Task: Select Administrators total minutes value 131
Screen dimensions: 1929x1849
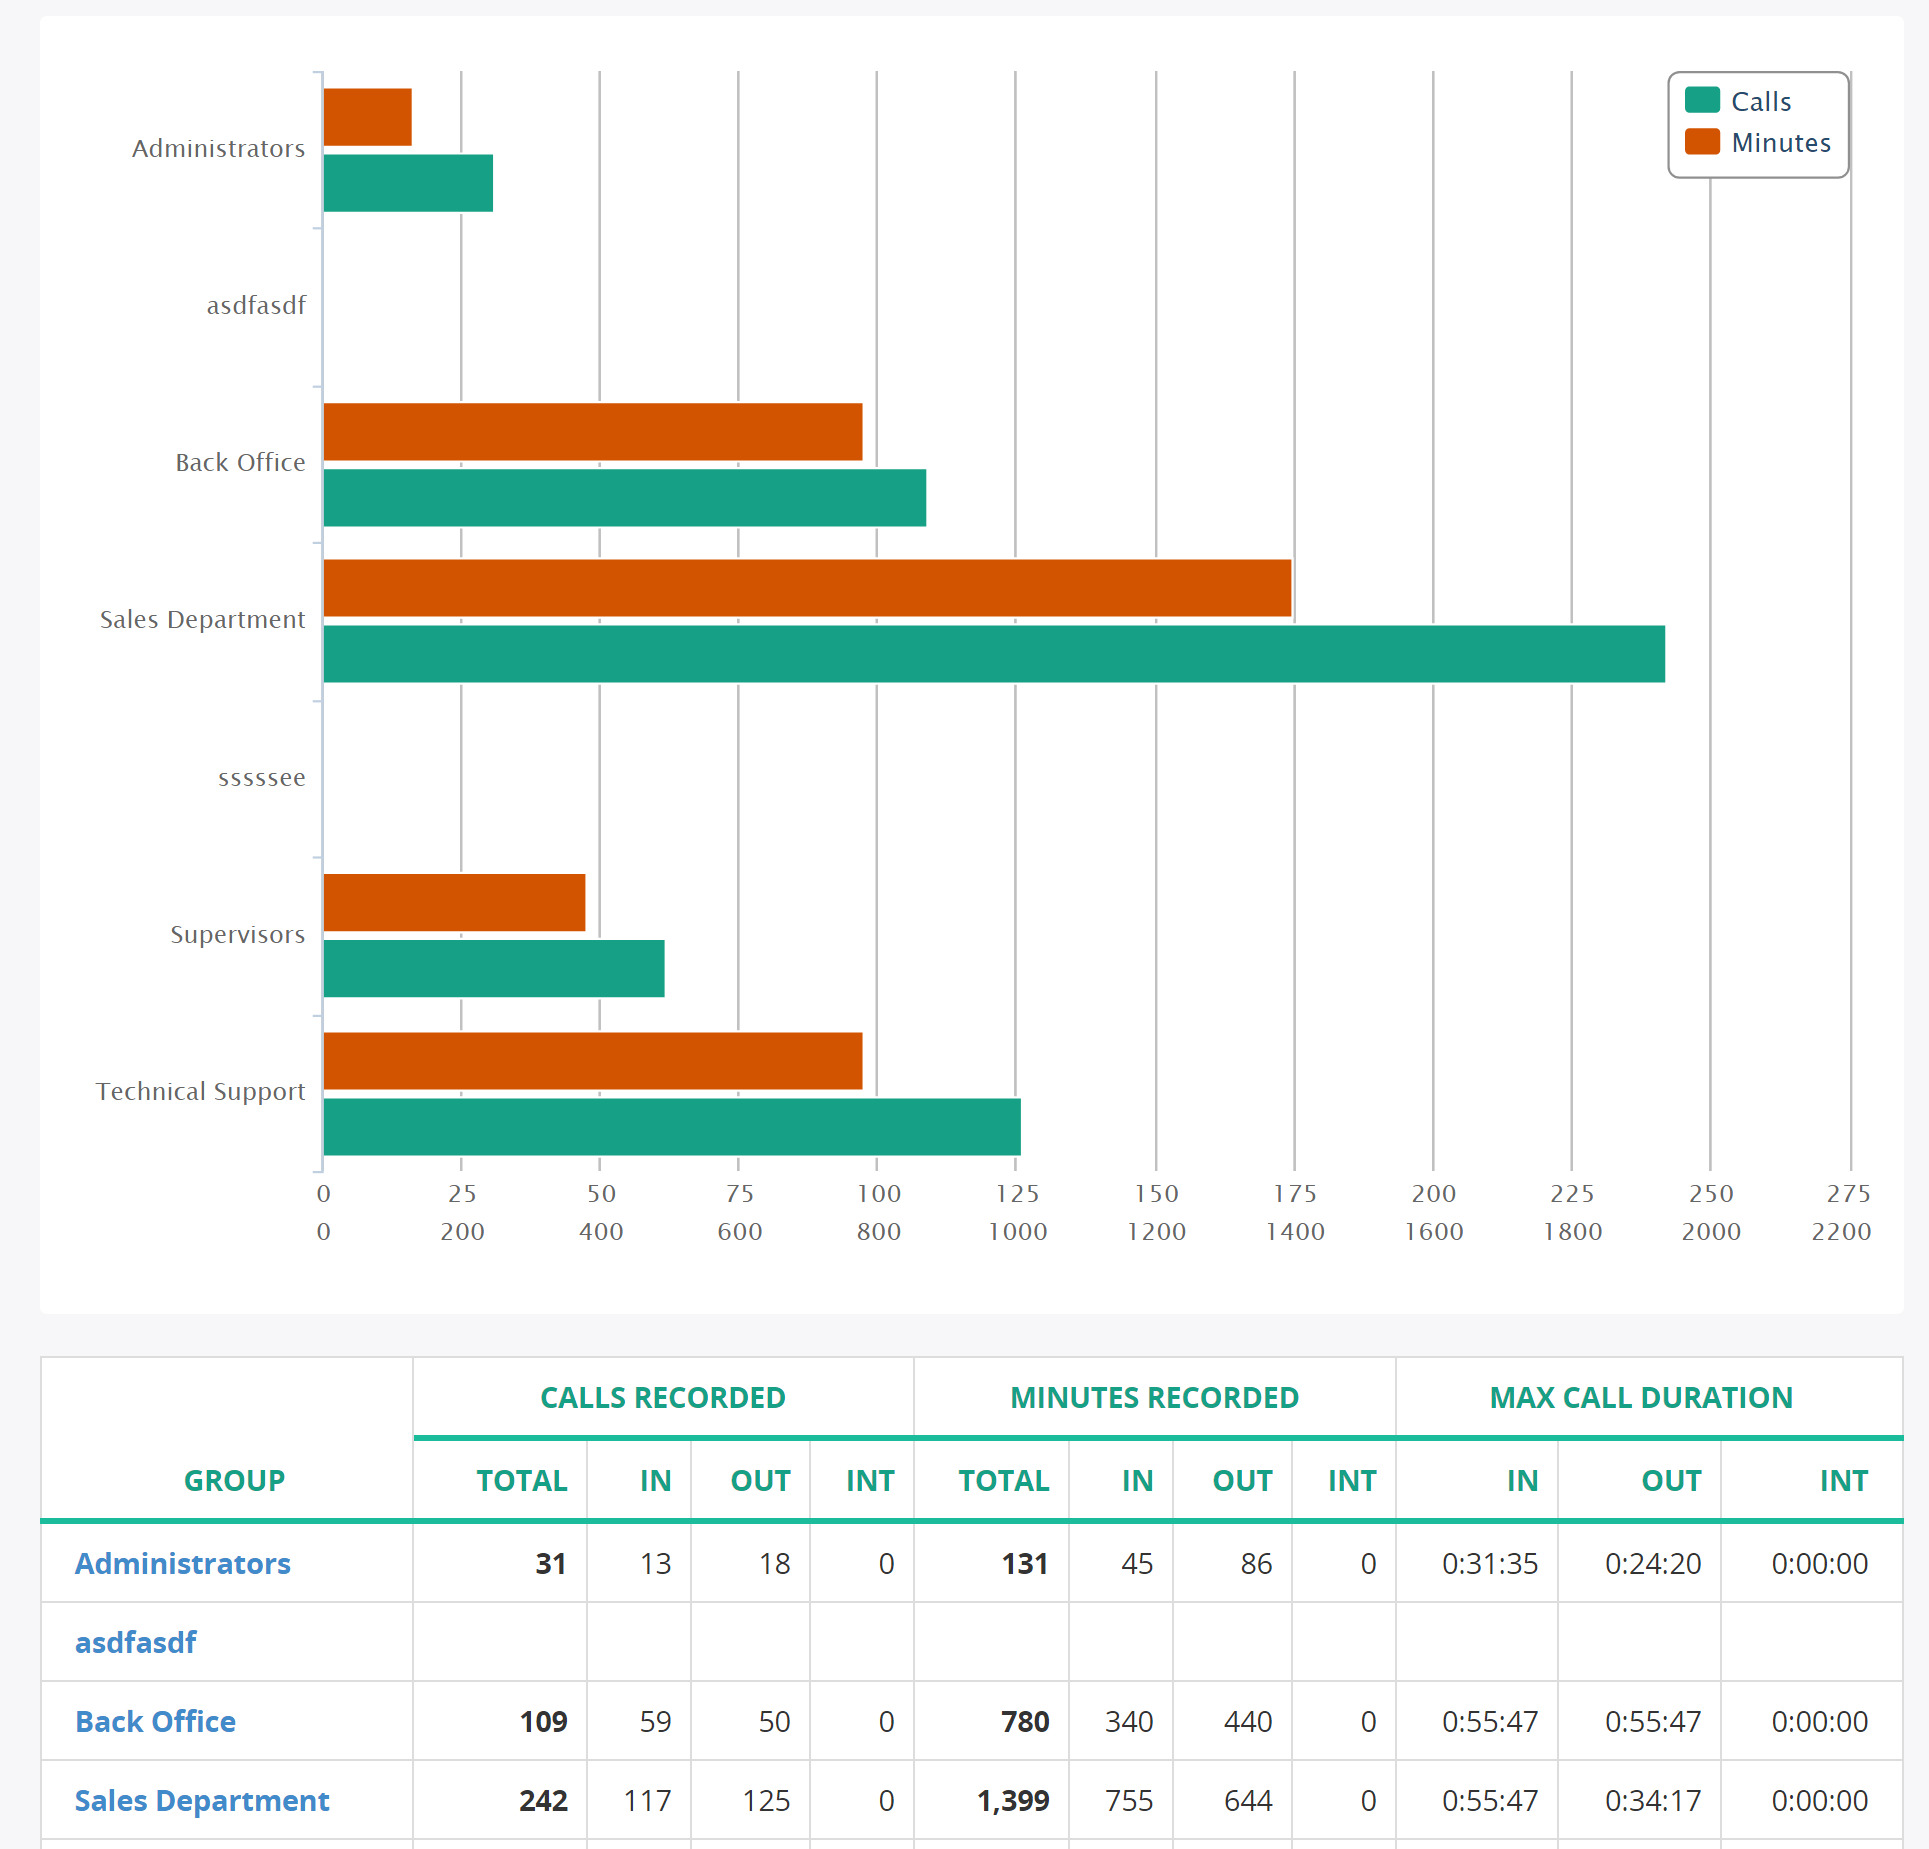Action: point(1025,1563)
